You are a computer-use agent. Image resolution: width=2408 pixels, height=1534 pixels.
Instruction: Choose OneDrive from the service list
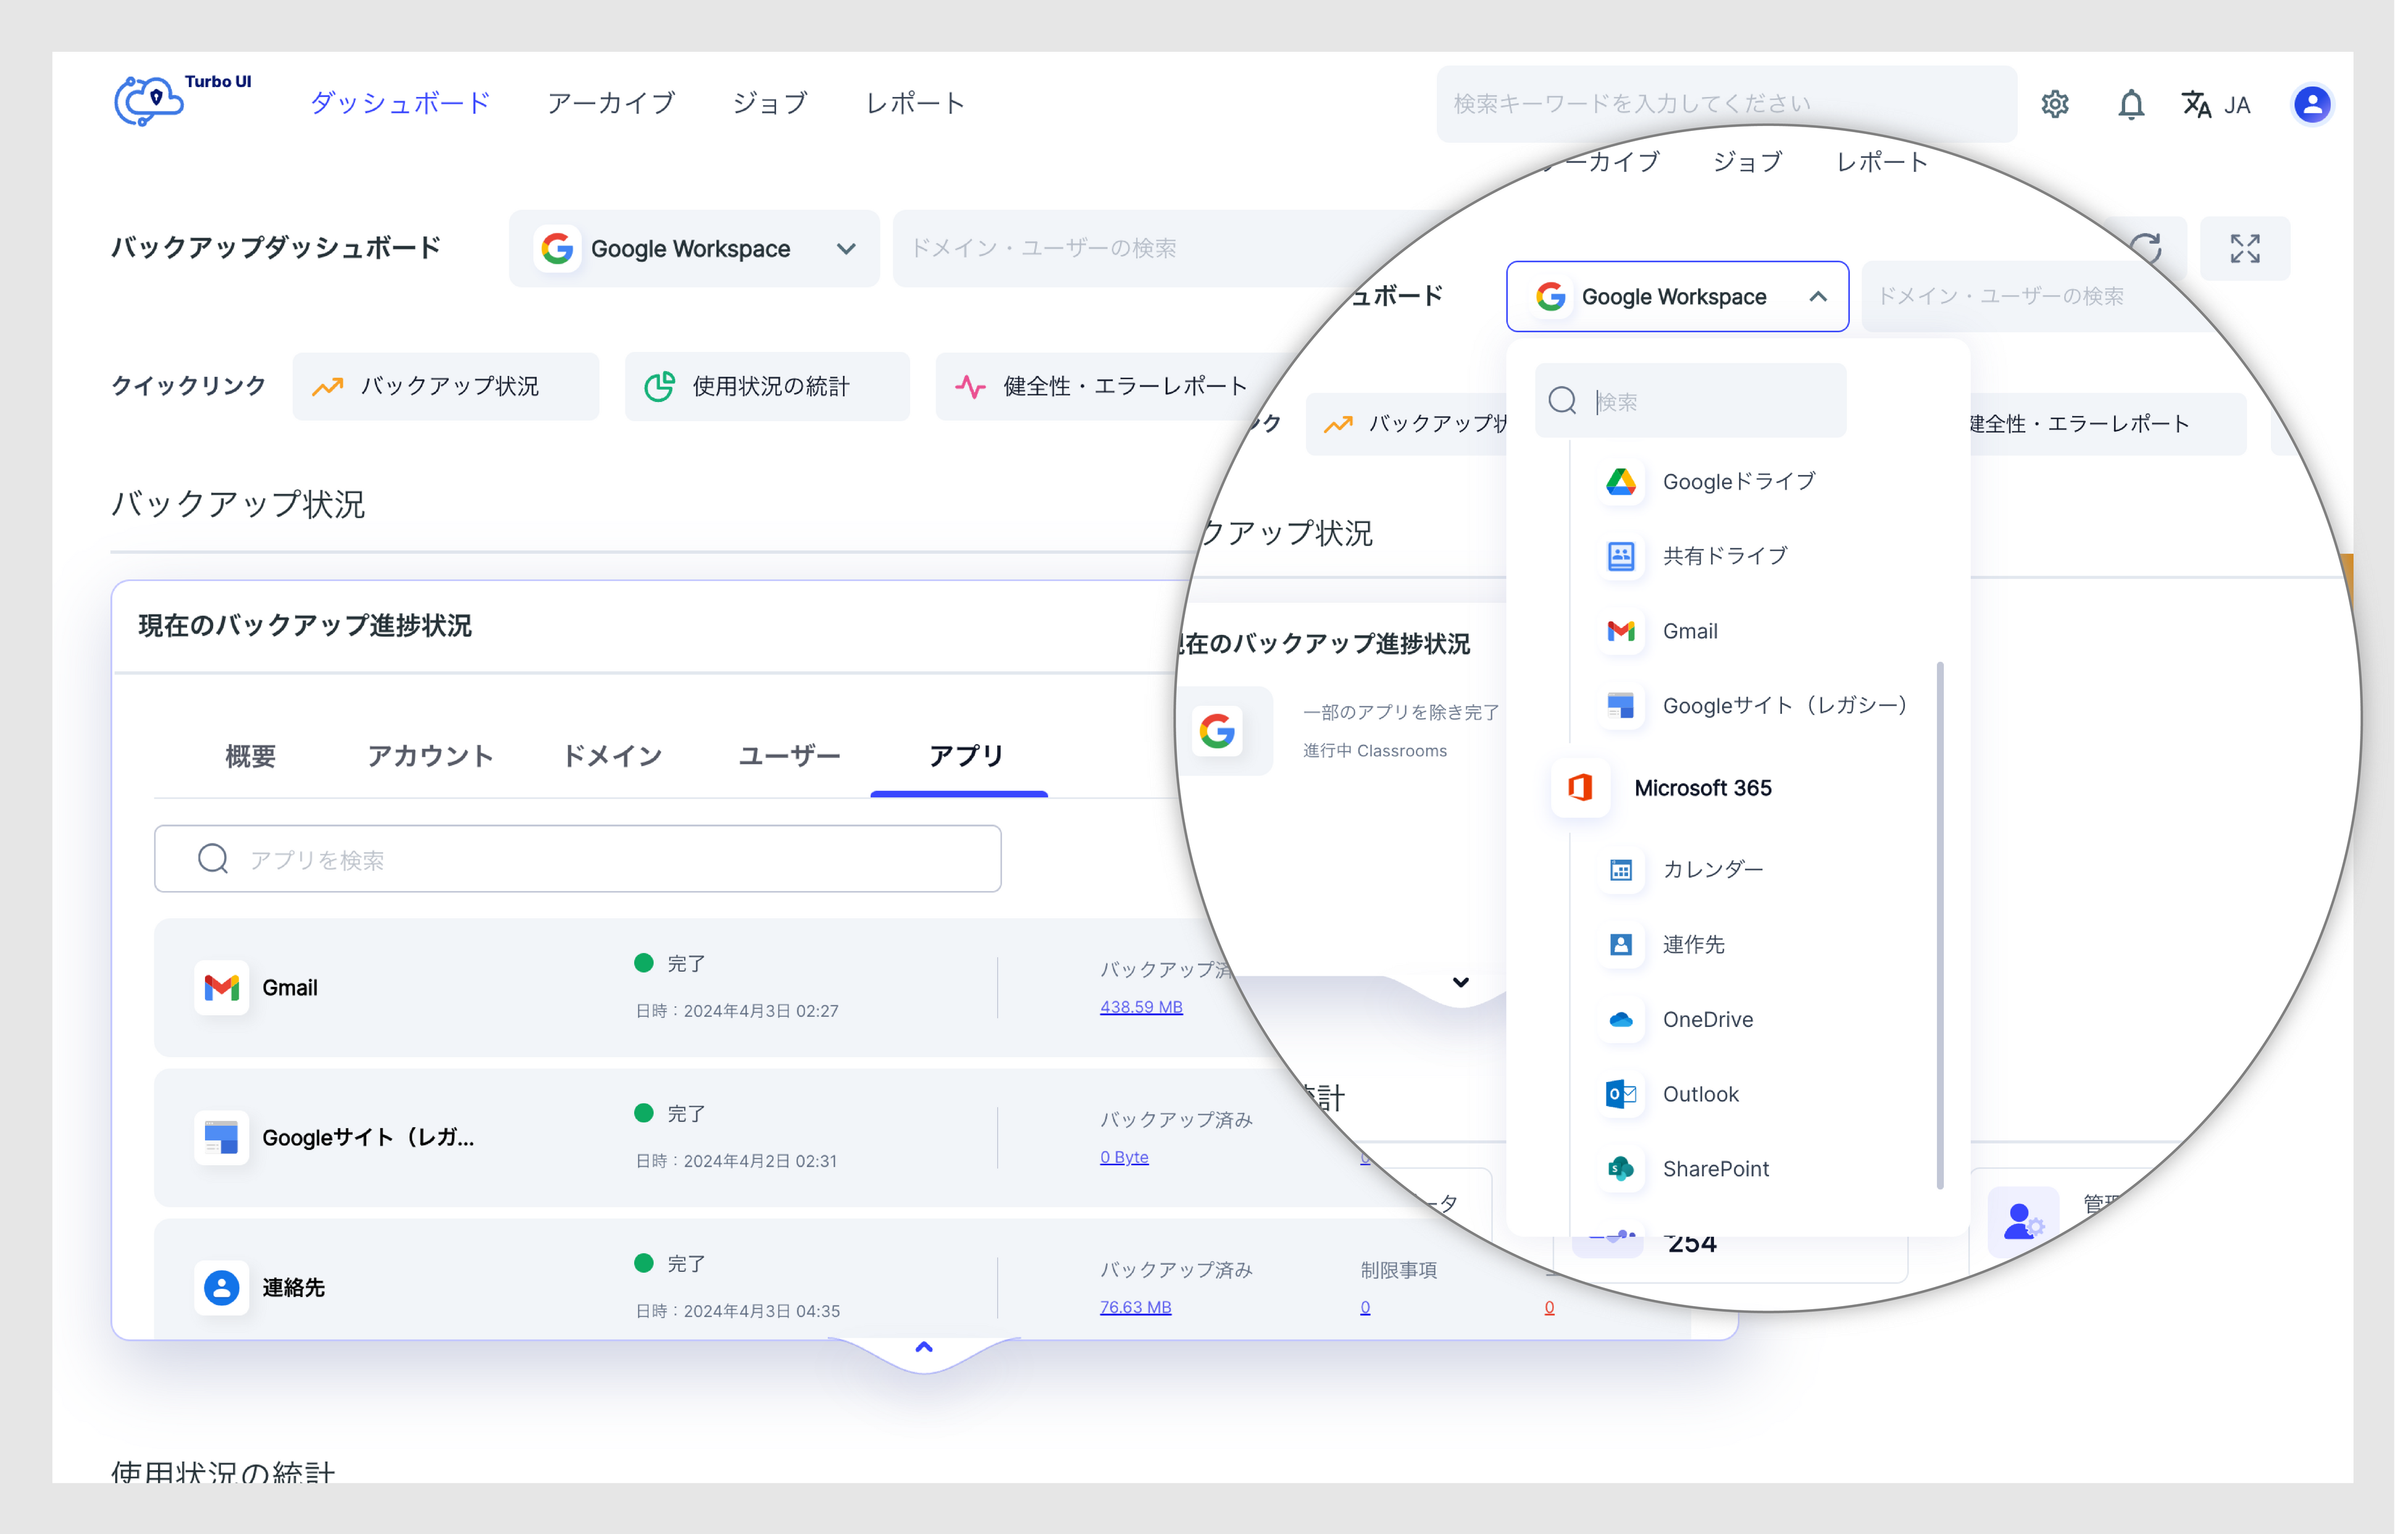pyautogui.click(x=1707, y=1020)
